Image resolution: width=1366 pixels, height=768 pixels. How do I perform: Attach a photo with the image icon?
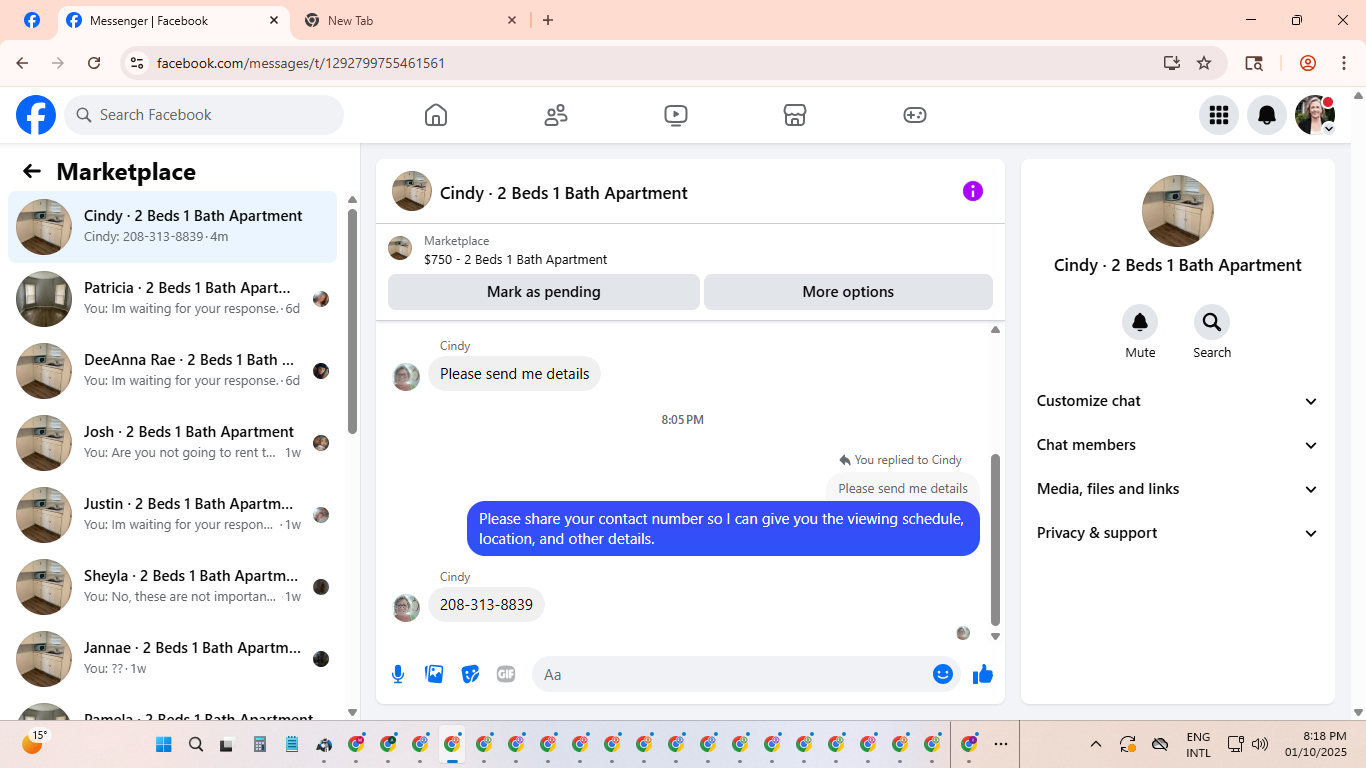434,674
